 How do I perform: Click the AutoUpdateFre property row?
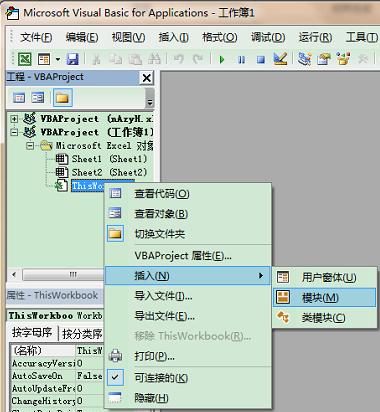point(57,388)
